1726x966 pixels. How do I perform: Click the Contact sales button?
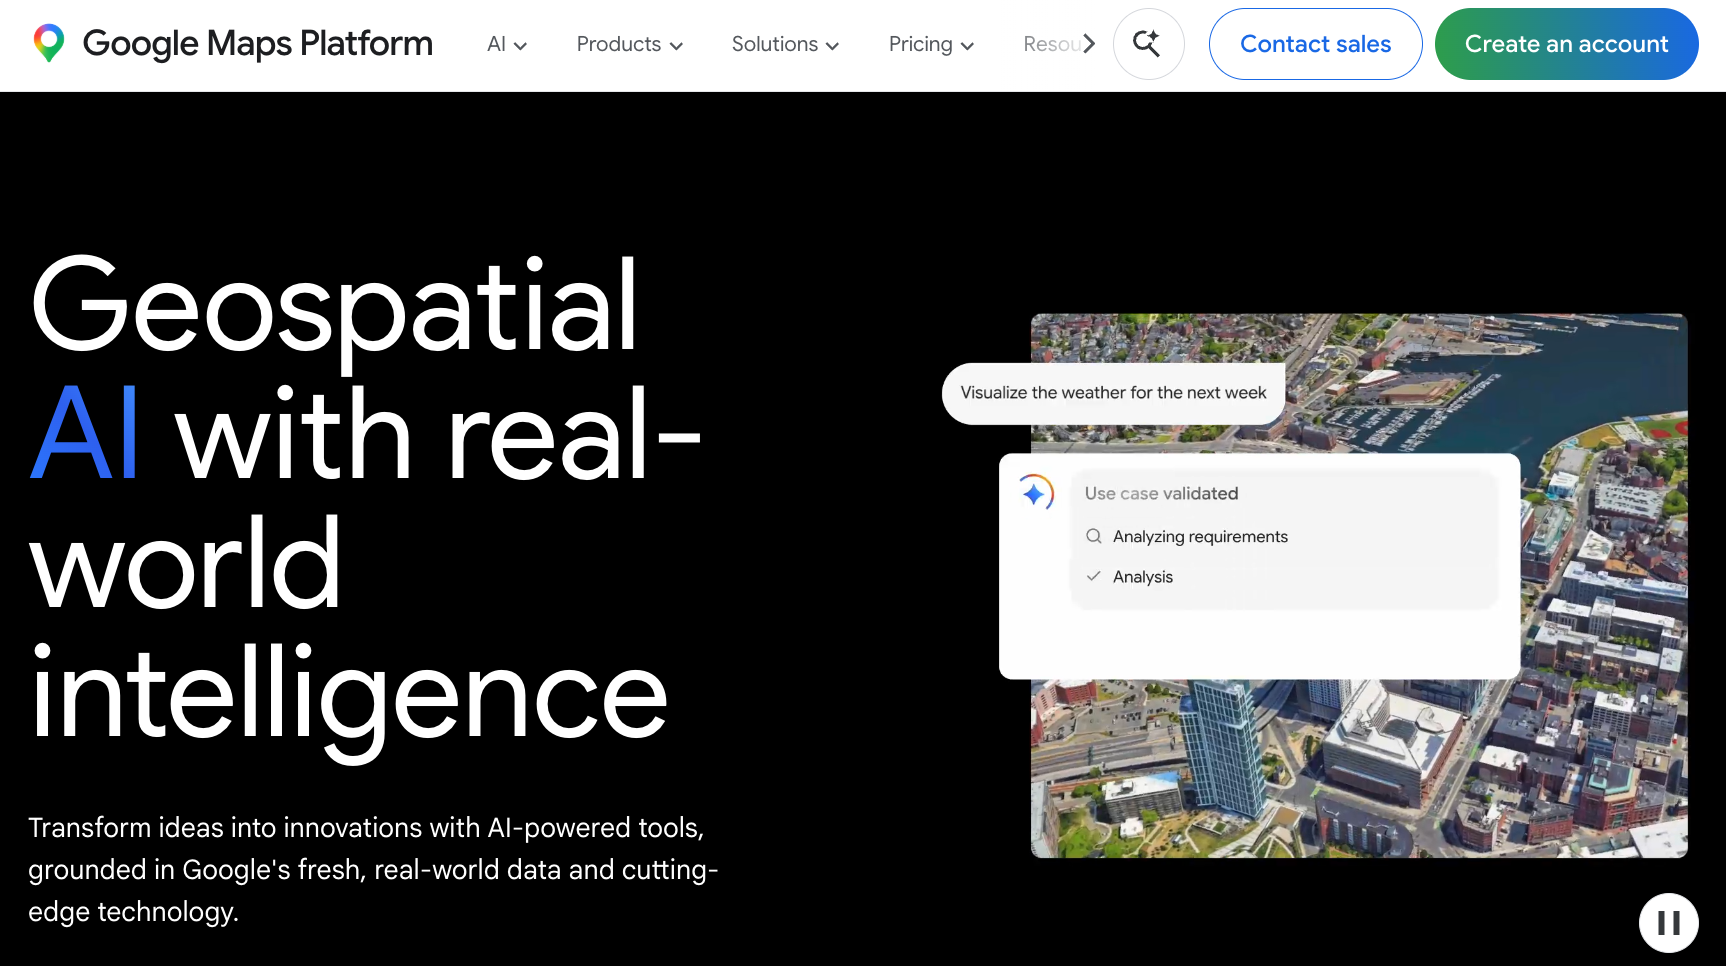(1315, 44)
